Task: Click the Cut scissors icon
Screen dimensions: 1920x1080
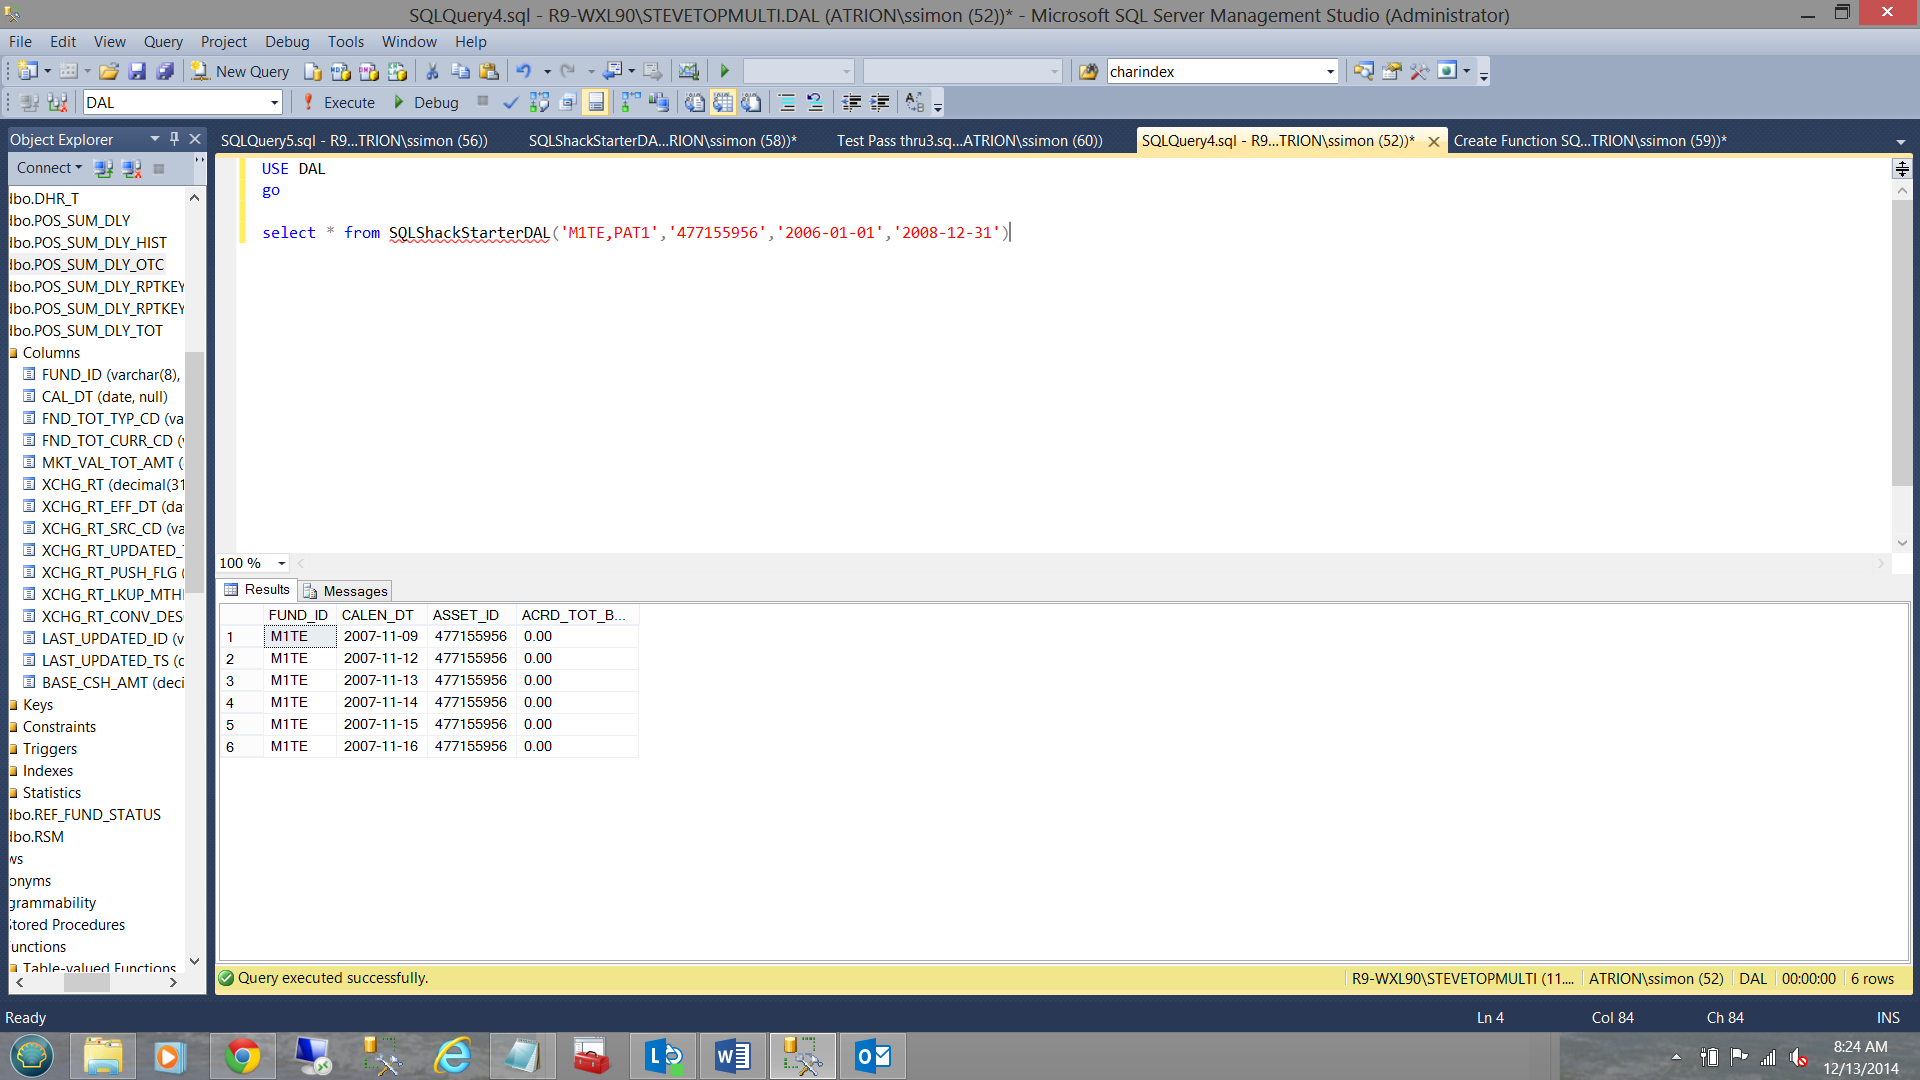Action: pyautogui.click(x=432, y=71)
